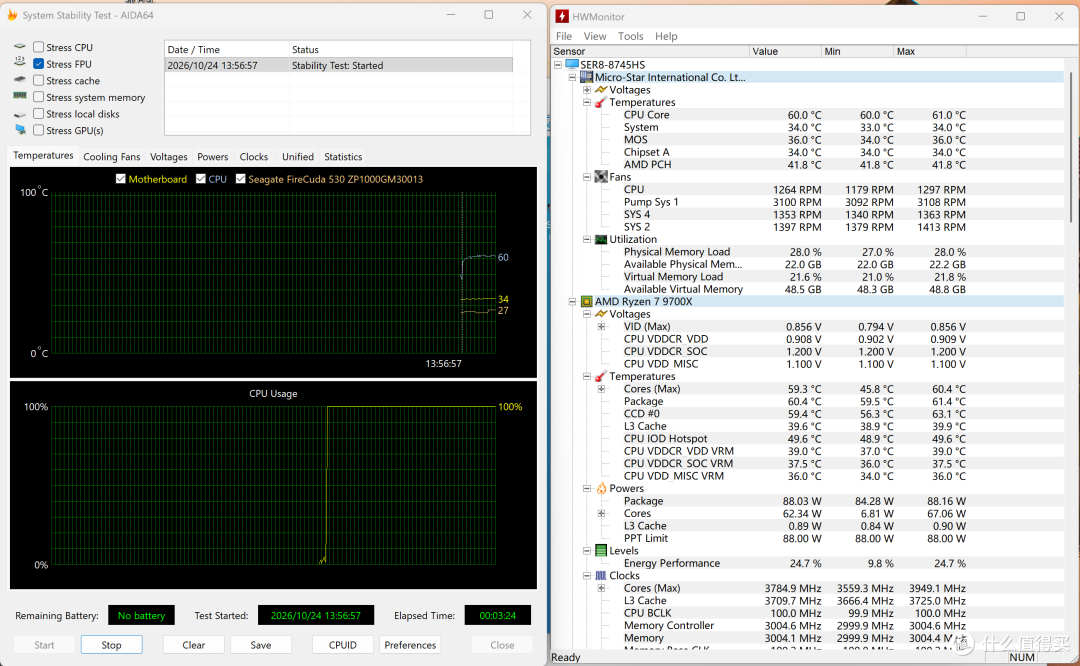The image size is (1080, 666).
Task: Check the Stress local disks option
Action: [x=39, y=114]
